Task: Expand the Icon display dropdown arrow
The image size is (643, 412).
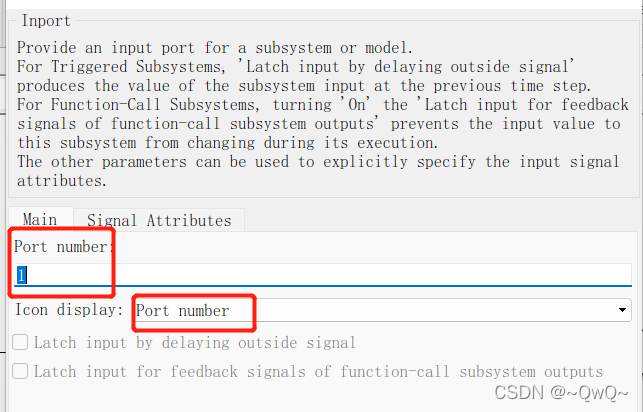Action: tap(622, 310)
